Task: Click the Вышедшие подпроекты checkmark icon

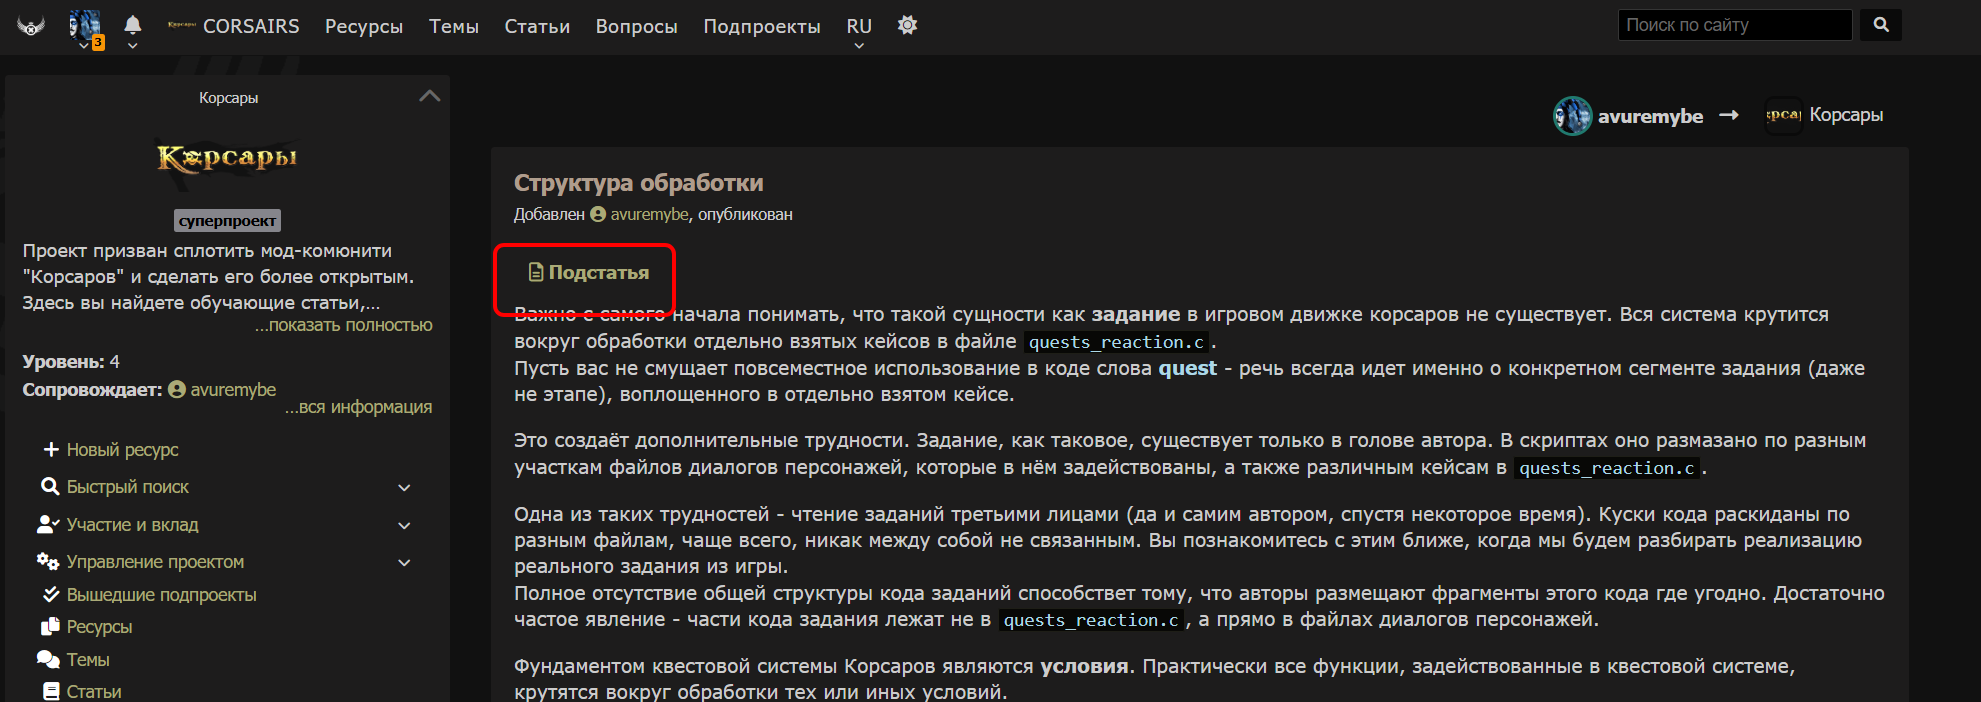Action: coord(51,595)
